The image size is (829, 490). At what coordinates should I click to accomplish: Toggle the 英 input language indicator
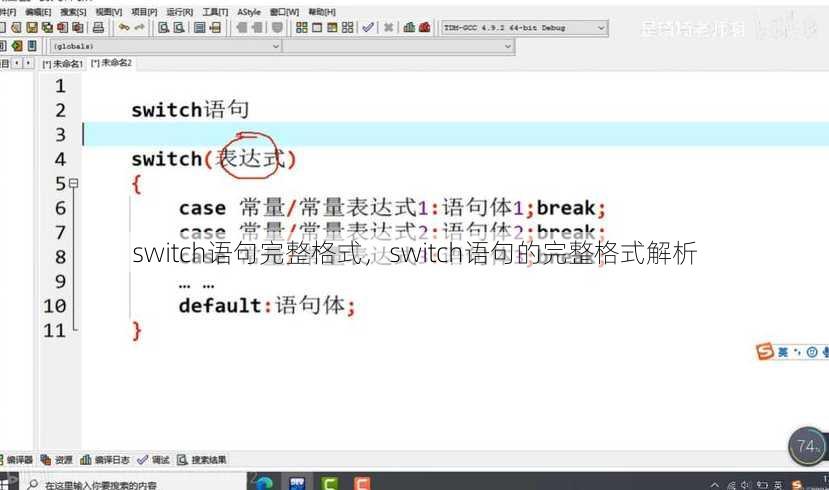coord(778,484)
